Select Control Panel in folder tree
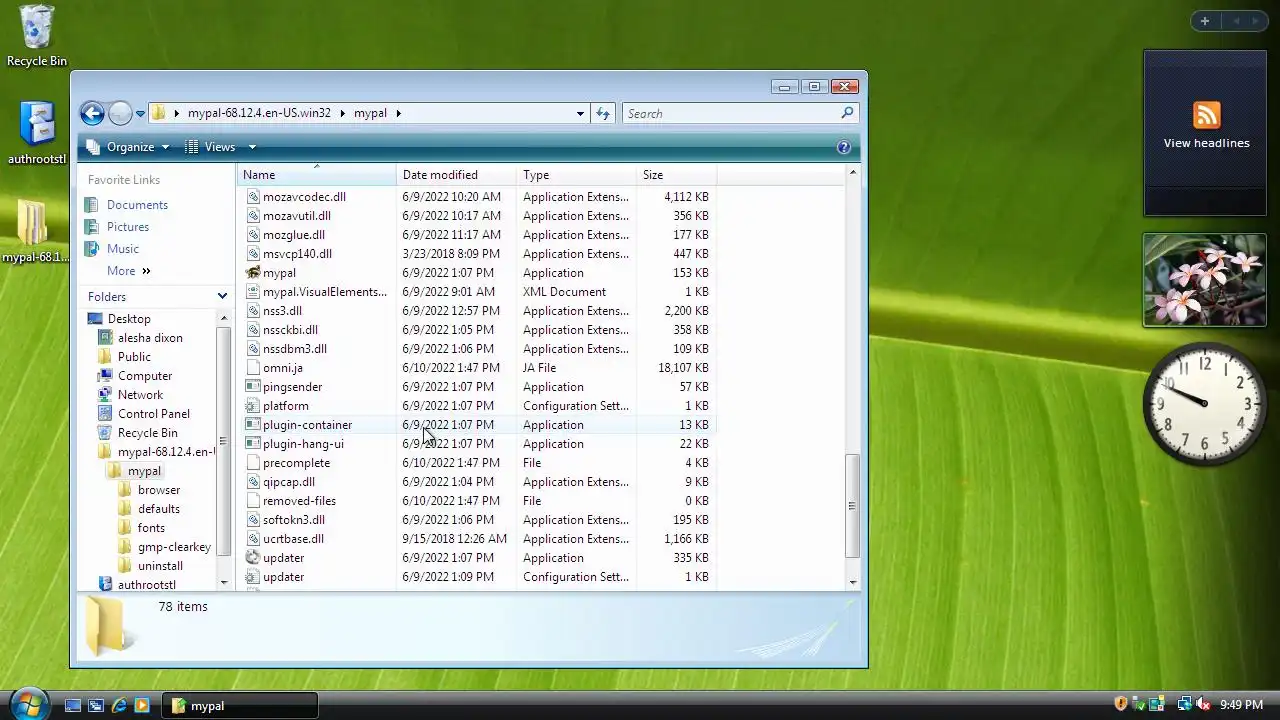 click(153, 414)
